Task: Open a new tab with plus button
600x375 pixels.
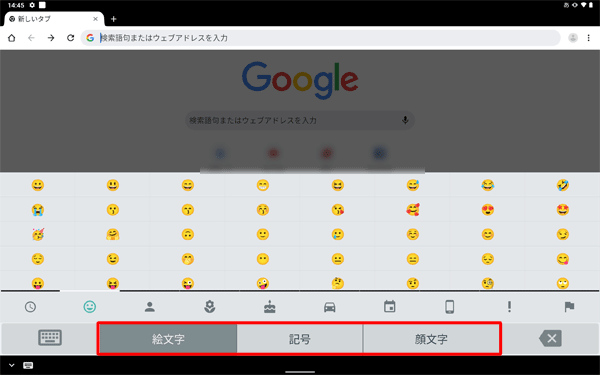Action: click(113, 19)
